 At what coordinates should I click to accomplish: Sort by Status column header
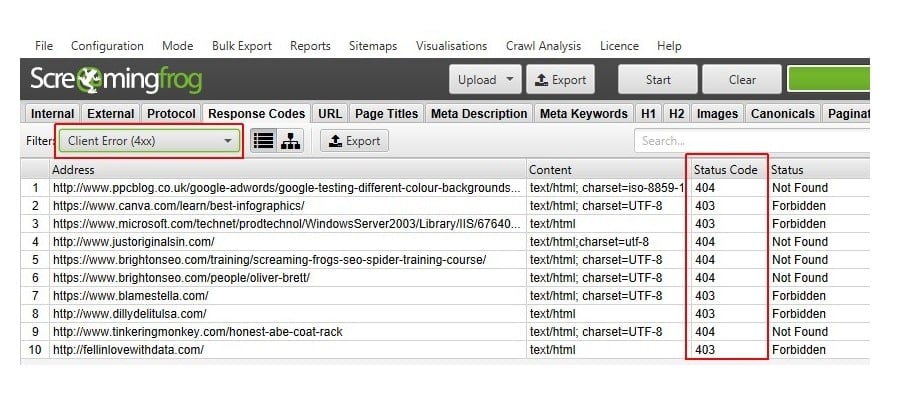click(819, 170)
